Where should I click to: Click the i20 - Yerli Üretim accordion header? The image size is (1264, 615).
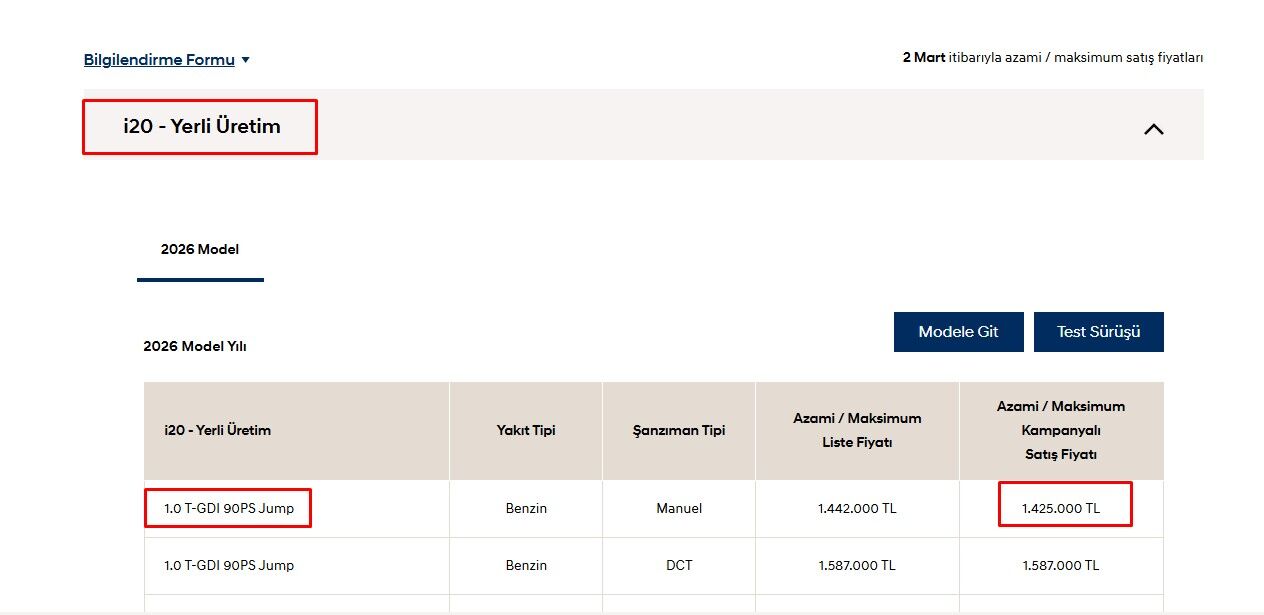[200, 127]
